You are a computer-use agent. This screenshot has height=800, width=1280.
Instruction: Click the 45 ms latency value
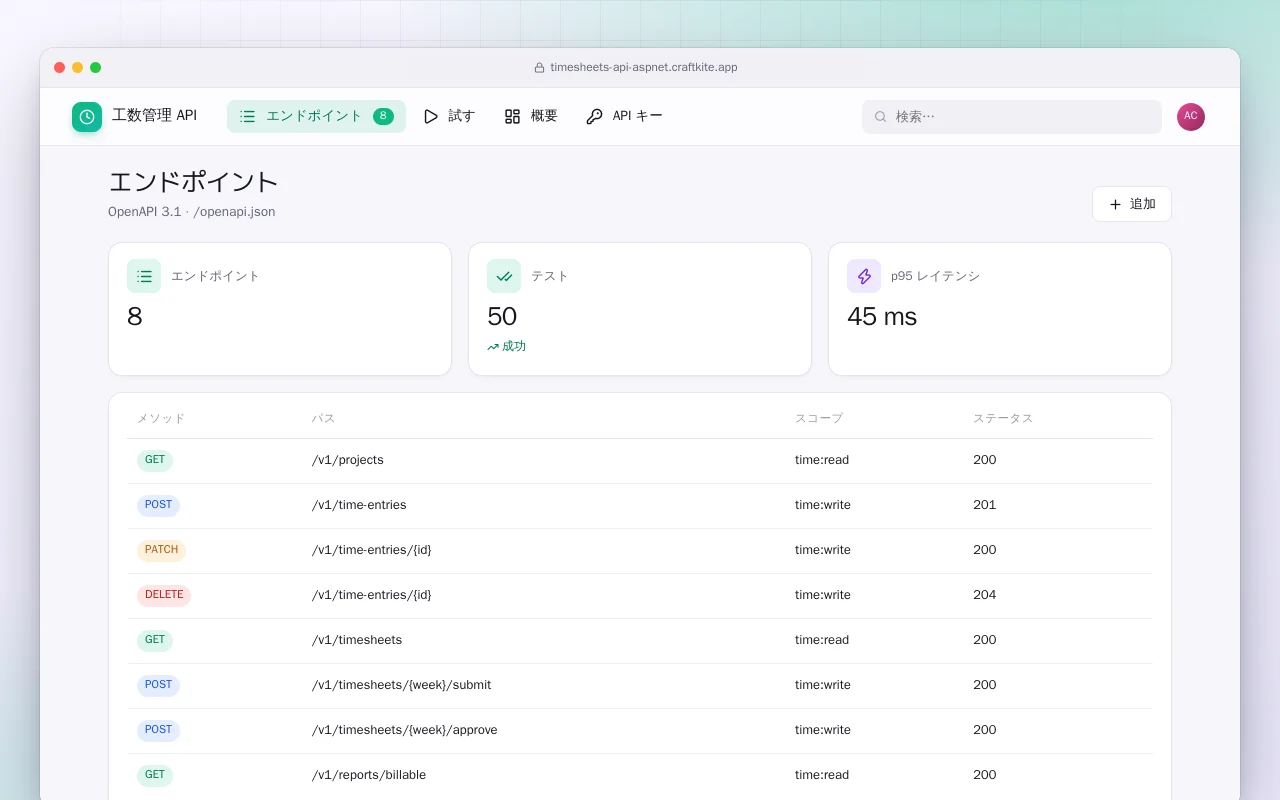pos(882,317)
